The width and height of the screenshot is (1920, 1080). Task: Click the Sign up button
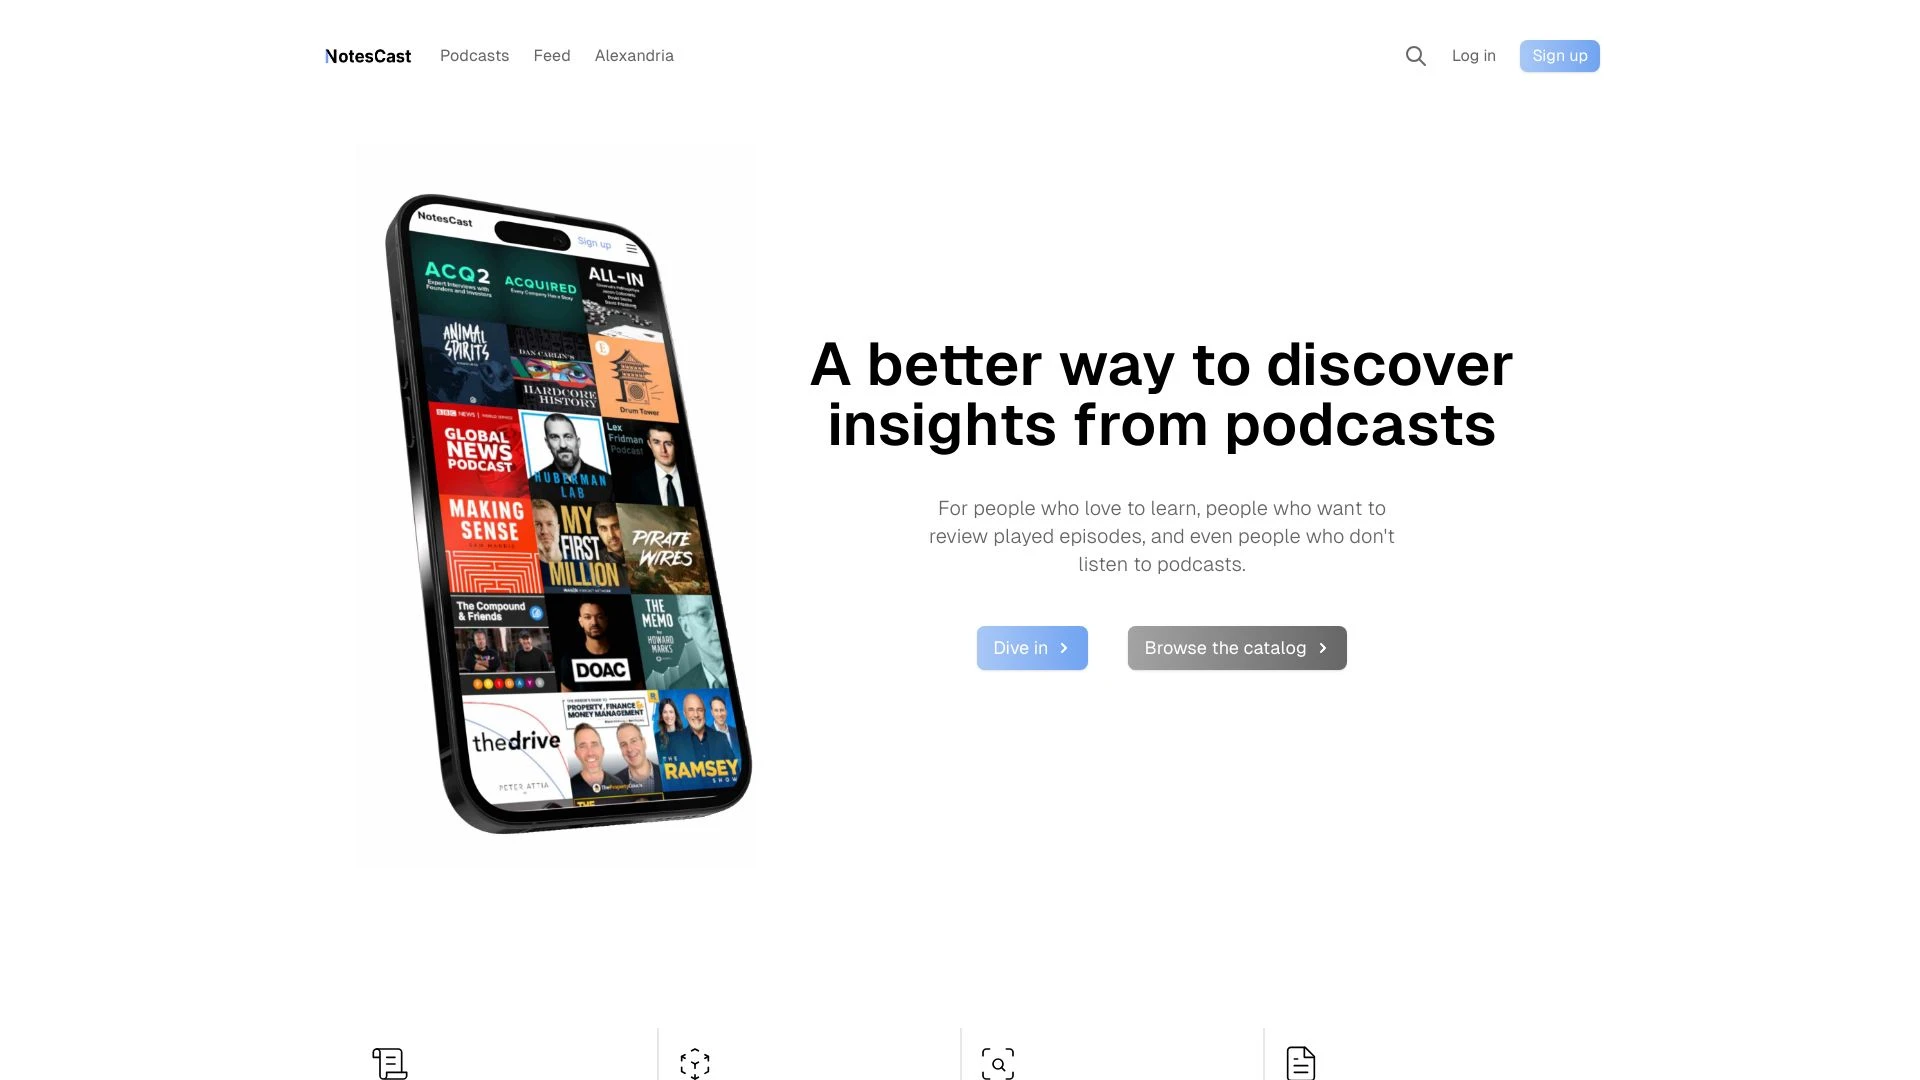tap(1560, 55)
